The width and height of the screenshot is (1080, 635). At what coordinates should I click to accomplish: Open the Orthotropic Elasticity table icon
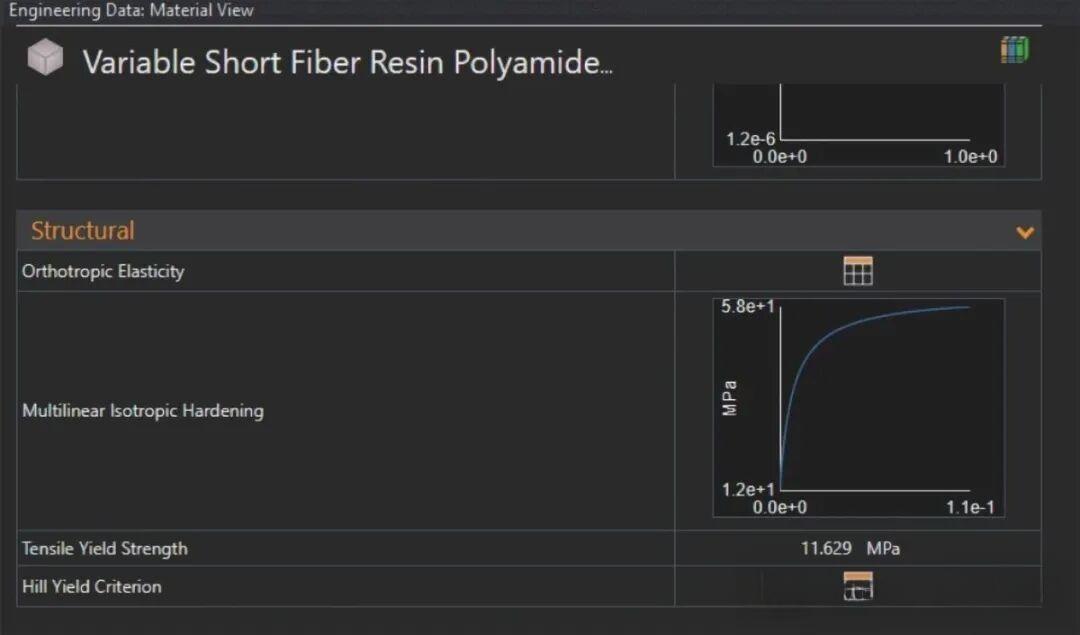(857, 271)
